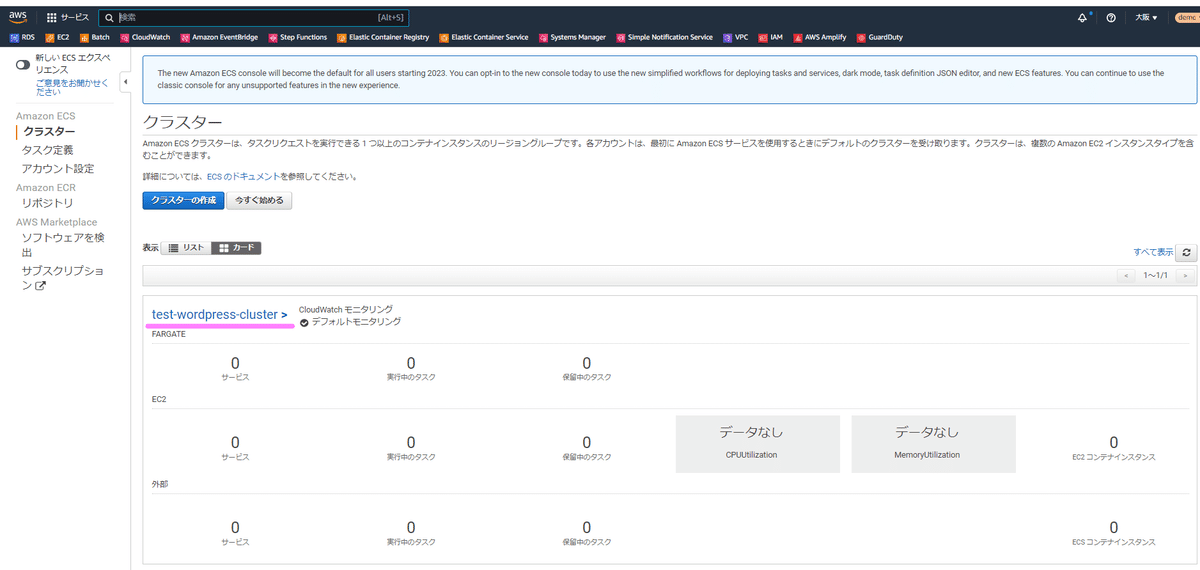Open Step Functions shortcut
This screenshot has height=570, width=1200.
297,37
